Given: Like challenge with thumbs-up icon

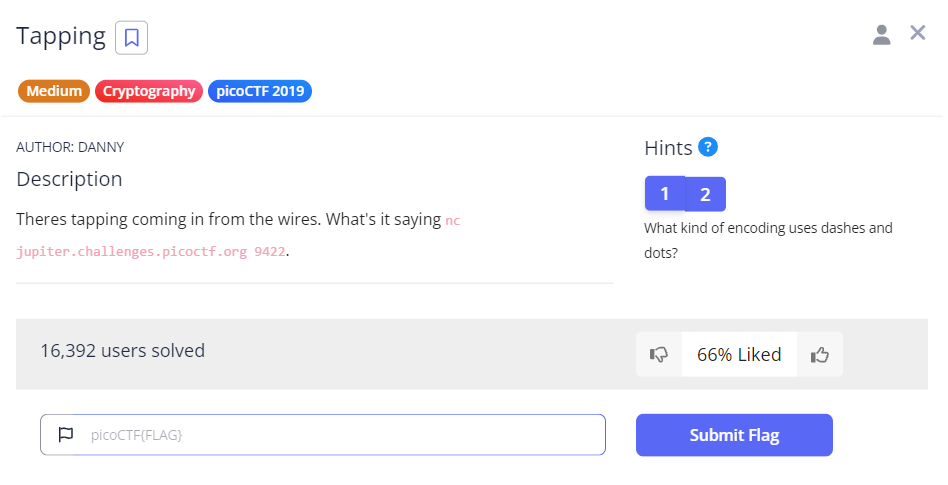Looking at the screenshot, I should coord(820,354).
